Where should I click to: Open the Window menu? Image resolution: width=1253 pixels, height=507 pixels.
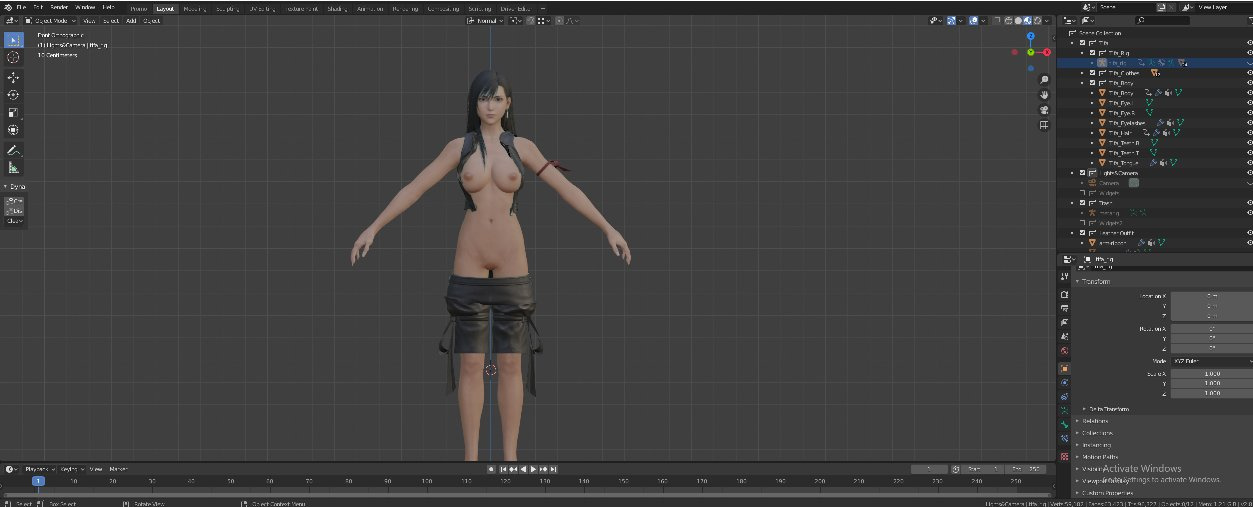tap(85, 7)
